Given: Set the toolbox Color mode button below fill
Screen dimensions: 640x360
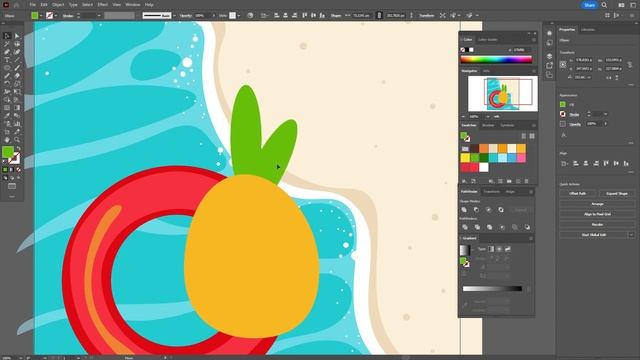Looking at the screenshot, I should pos(5,170).
